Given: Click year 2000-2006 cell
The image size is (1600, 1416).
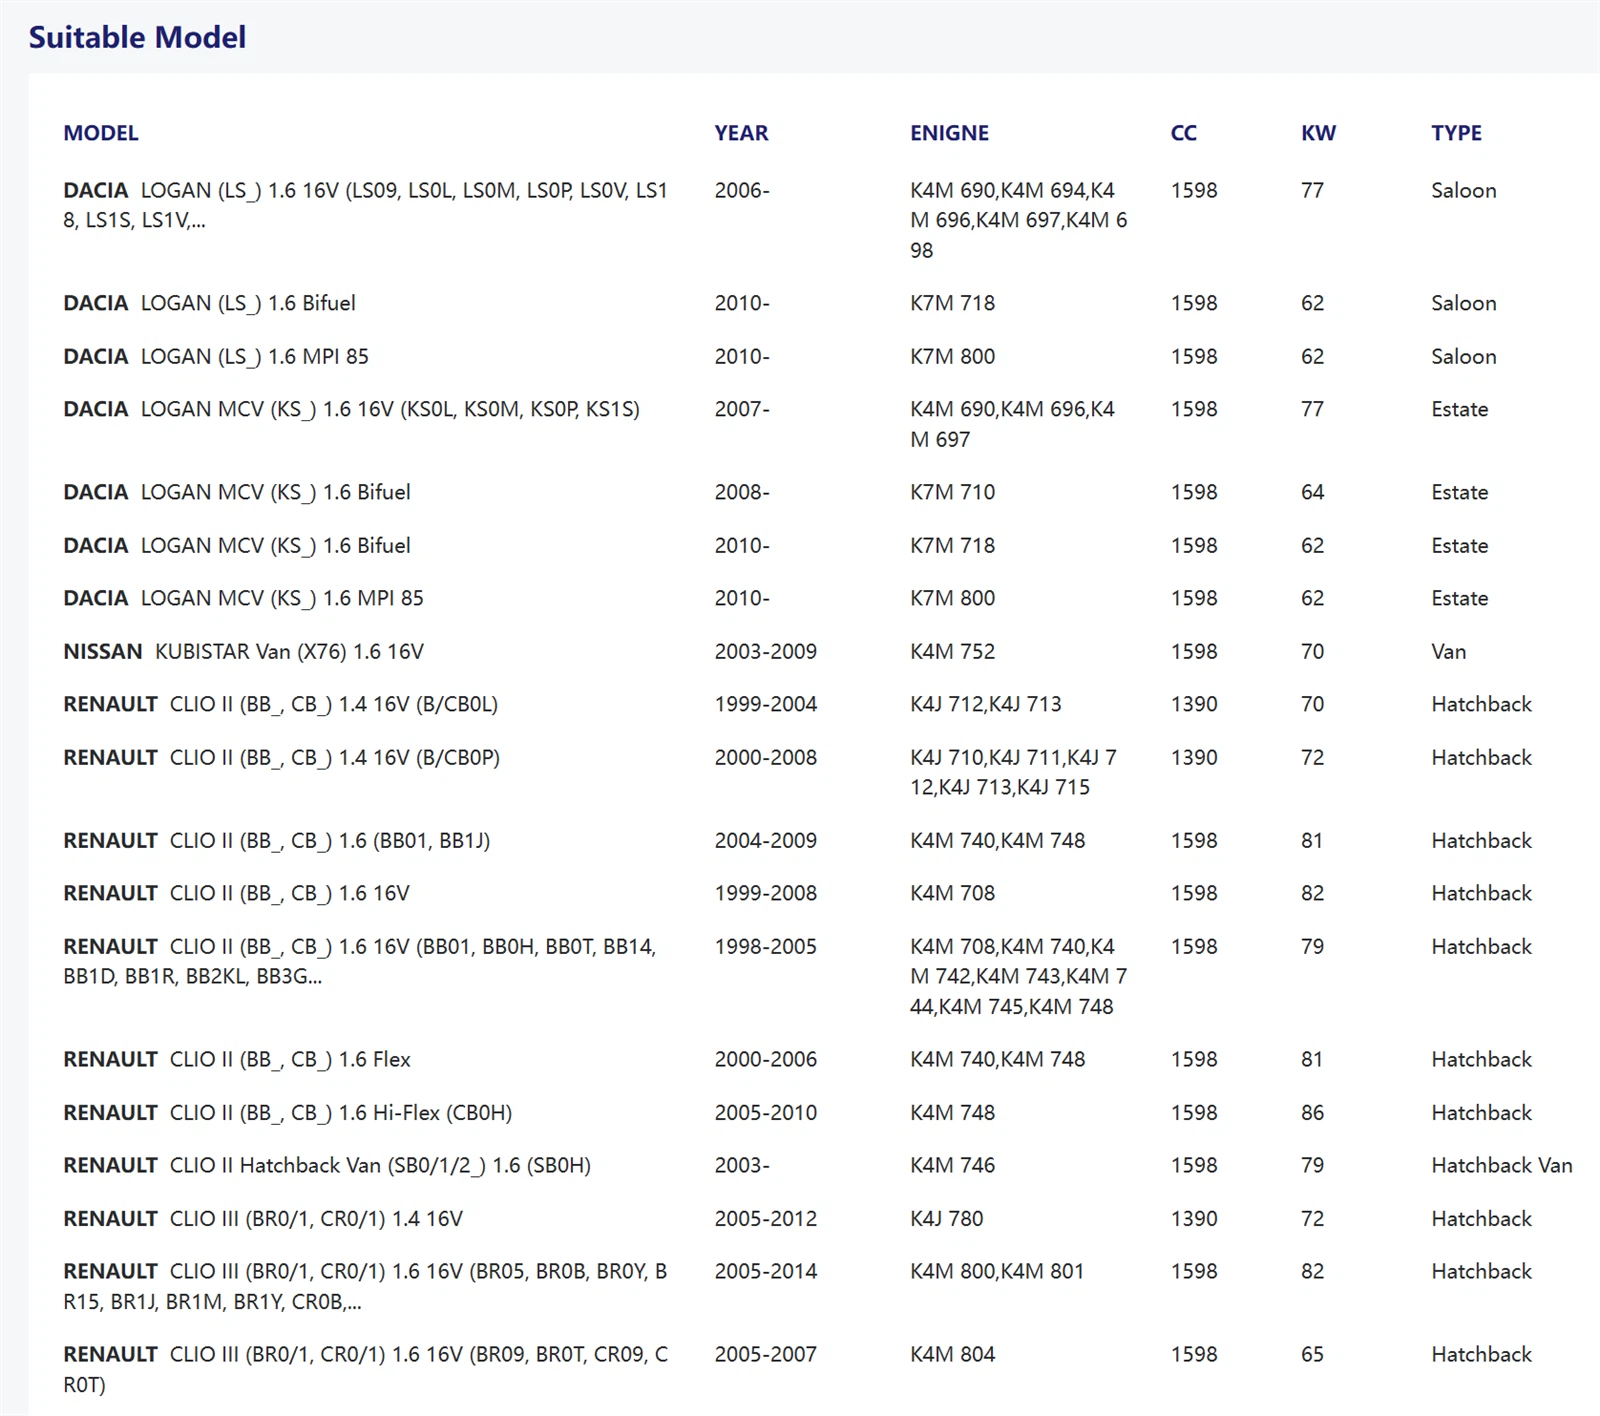Looking at the screenshot, I should point(765,1059).
